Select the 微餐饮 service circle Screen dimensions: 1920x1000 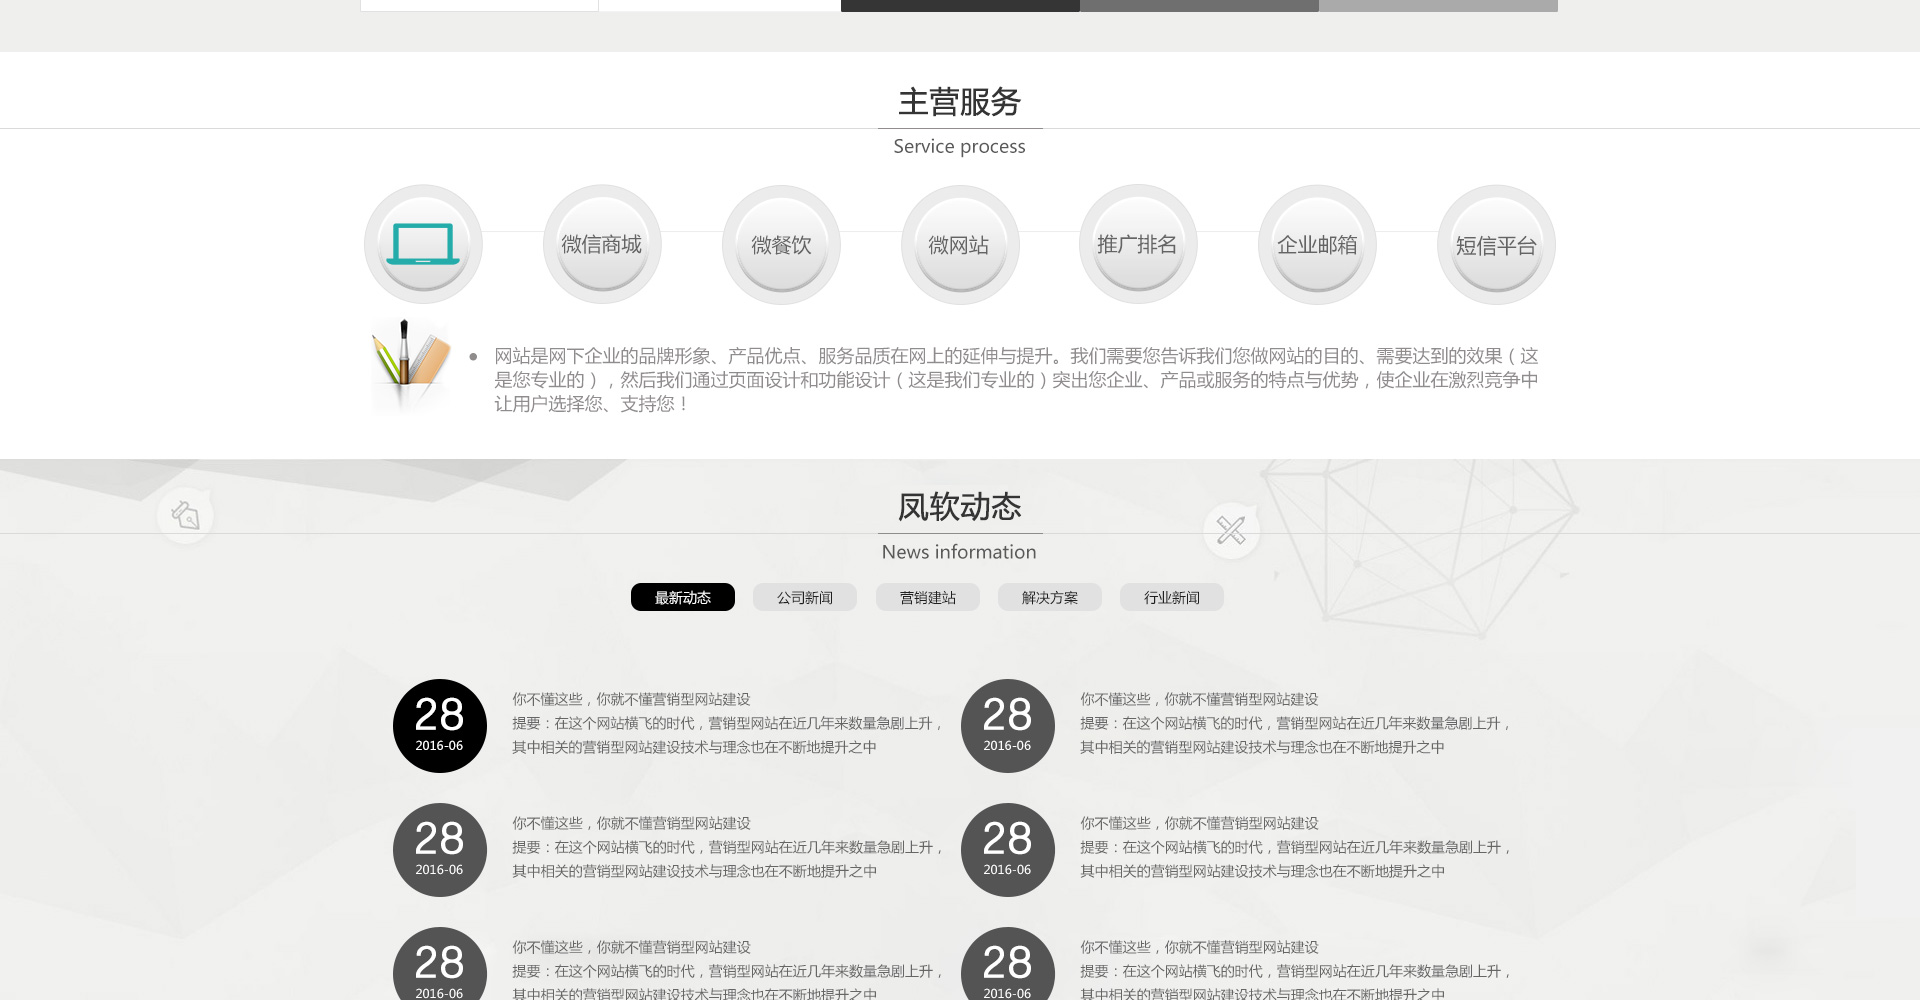click(x=780, y=244)
